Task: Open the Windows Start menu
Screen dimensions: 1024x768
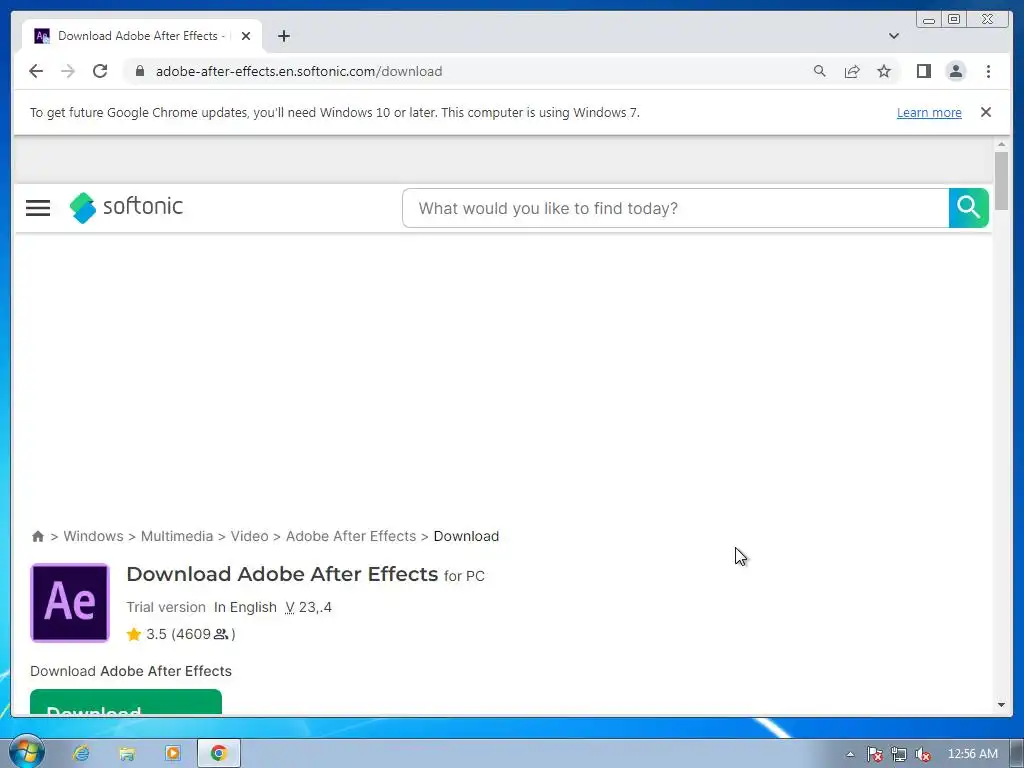Action: tap(26, 753)
